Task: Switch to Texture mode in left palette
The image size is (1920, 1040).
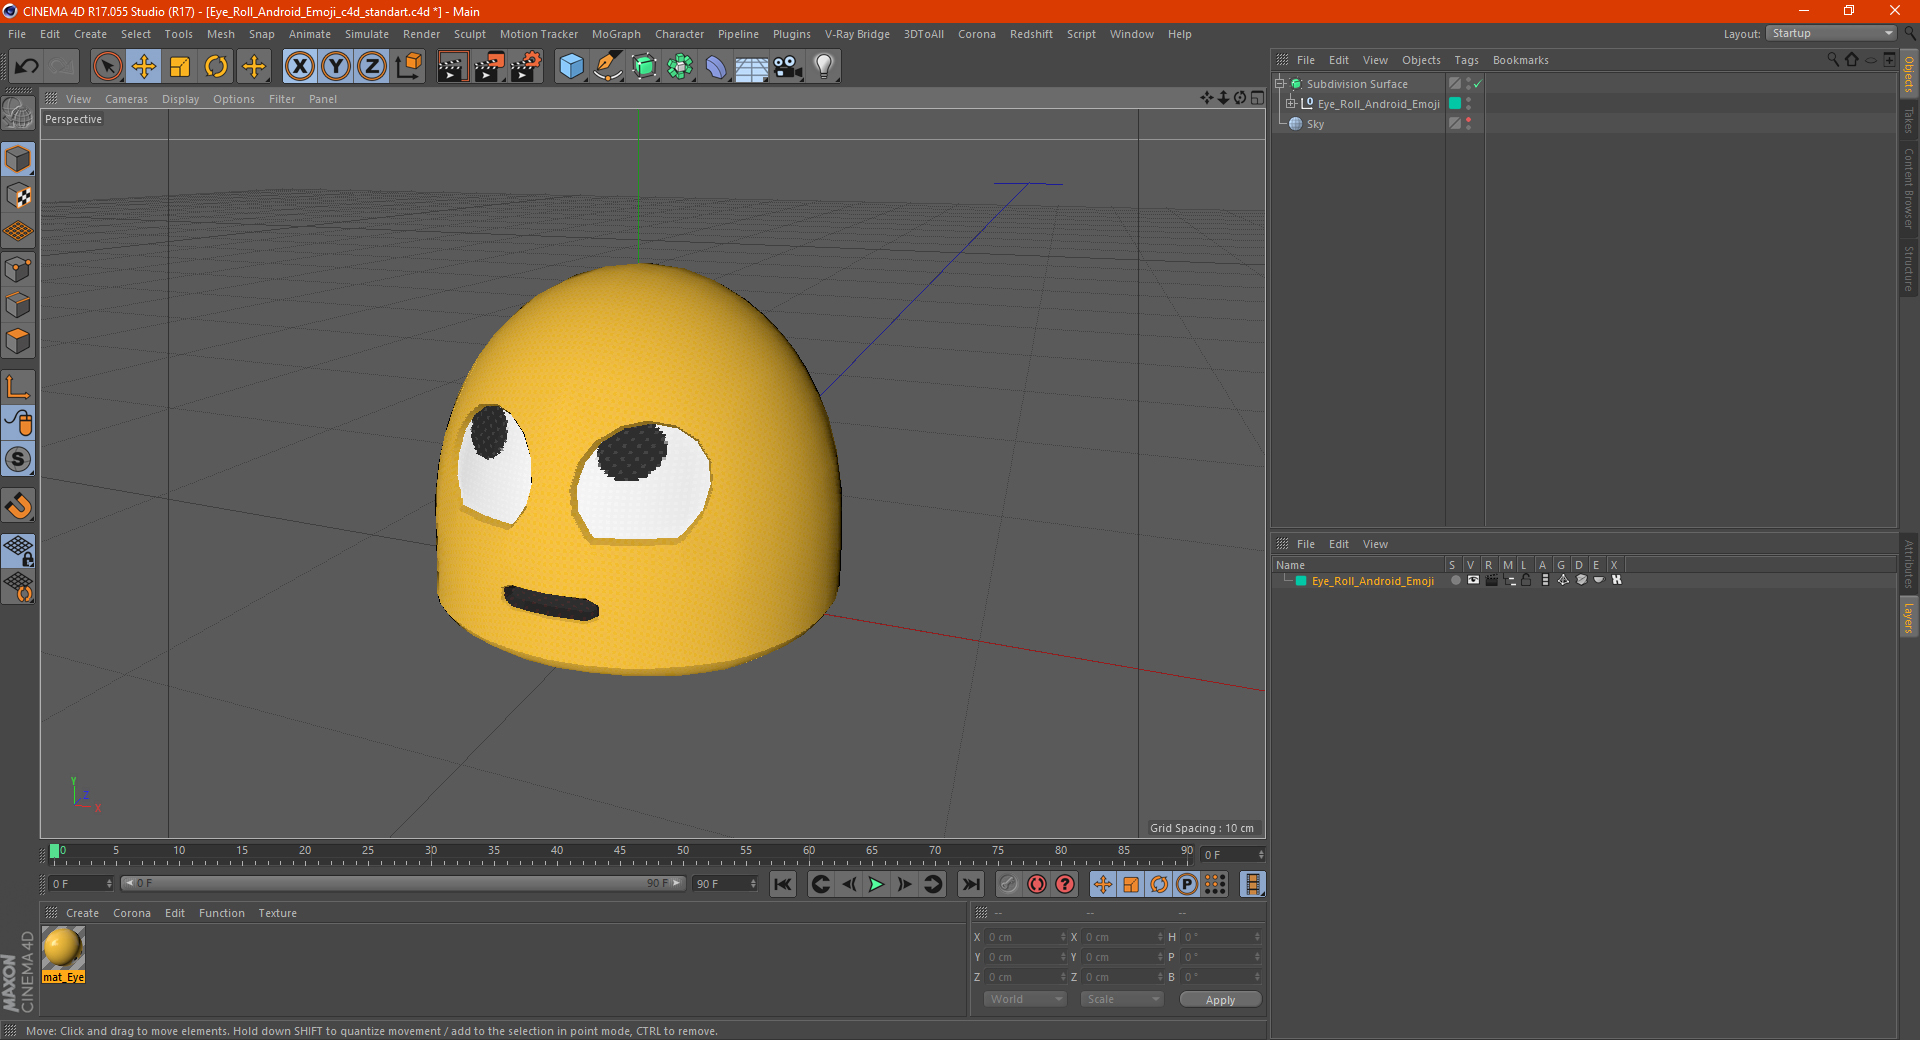Action: click(19, 196)
